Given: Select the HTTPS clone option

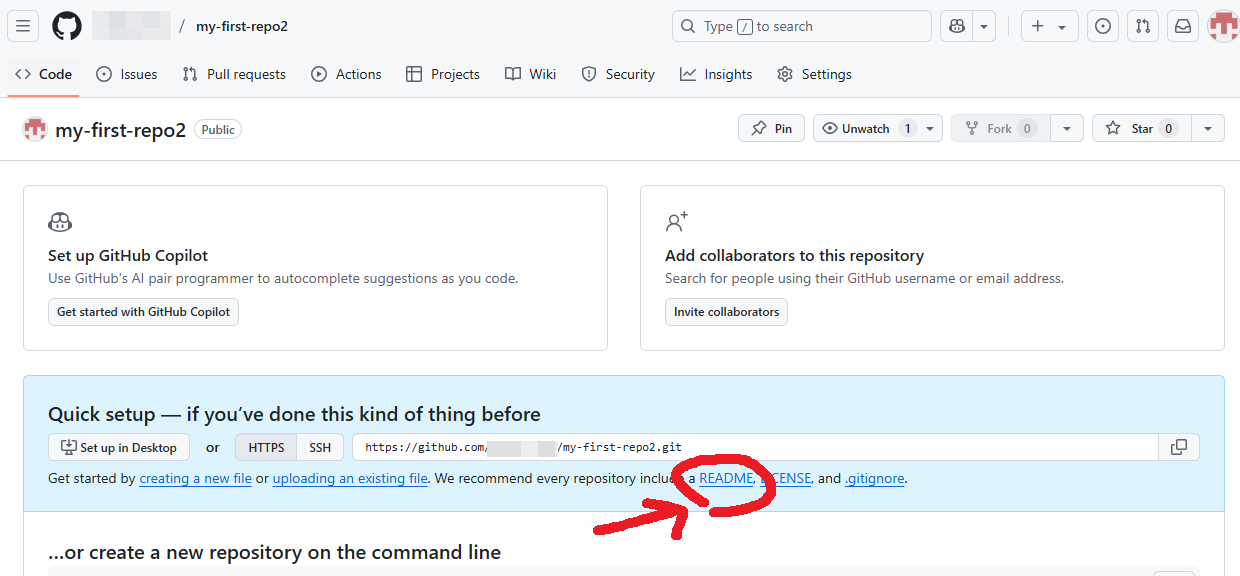Looking at the screenshot, I should pyautogui.click(x=265, y=447).
